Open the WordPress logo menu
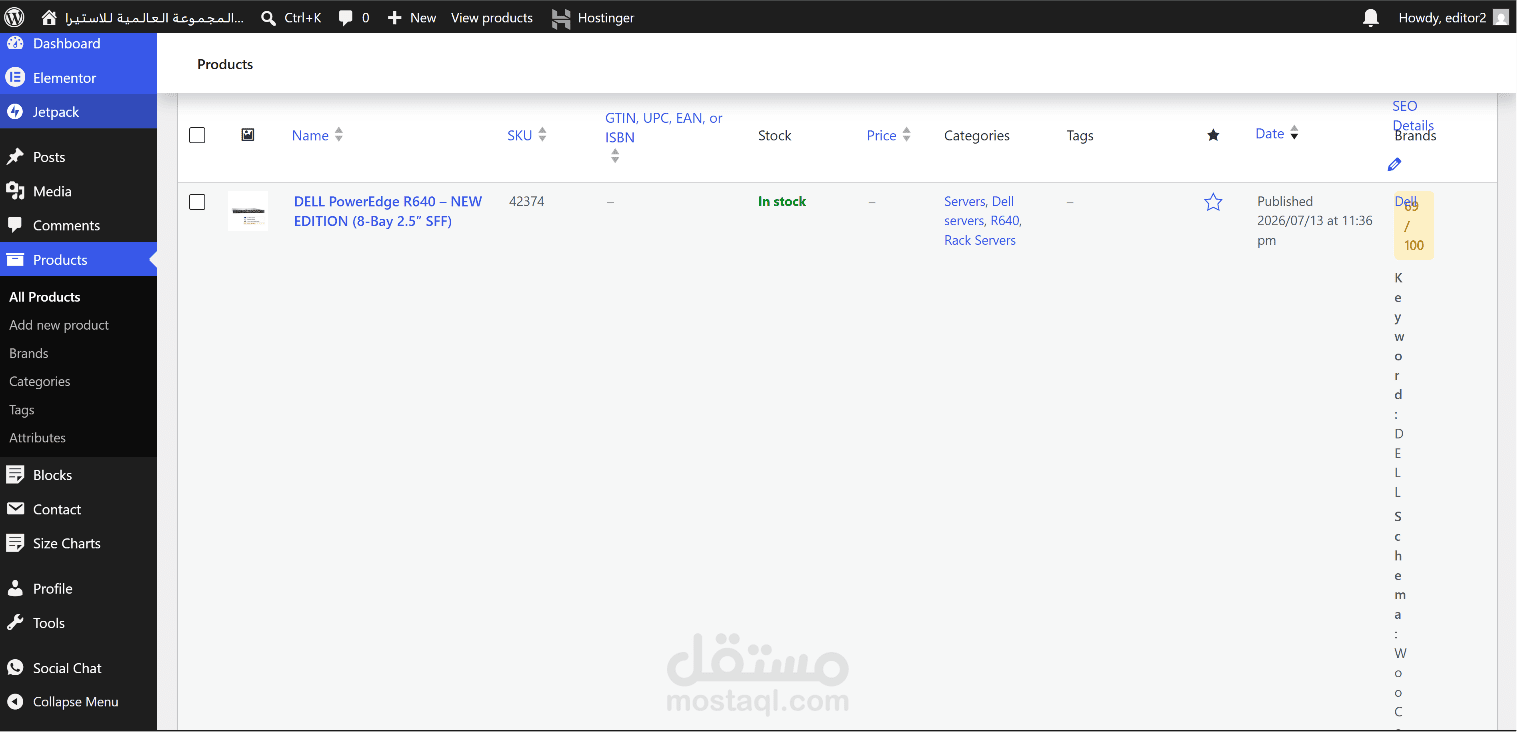This screenshot has height=732, width=1517. click(15, 17)
